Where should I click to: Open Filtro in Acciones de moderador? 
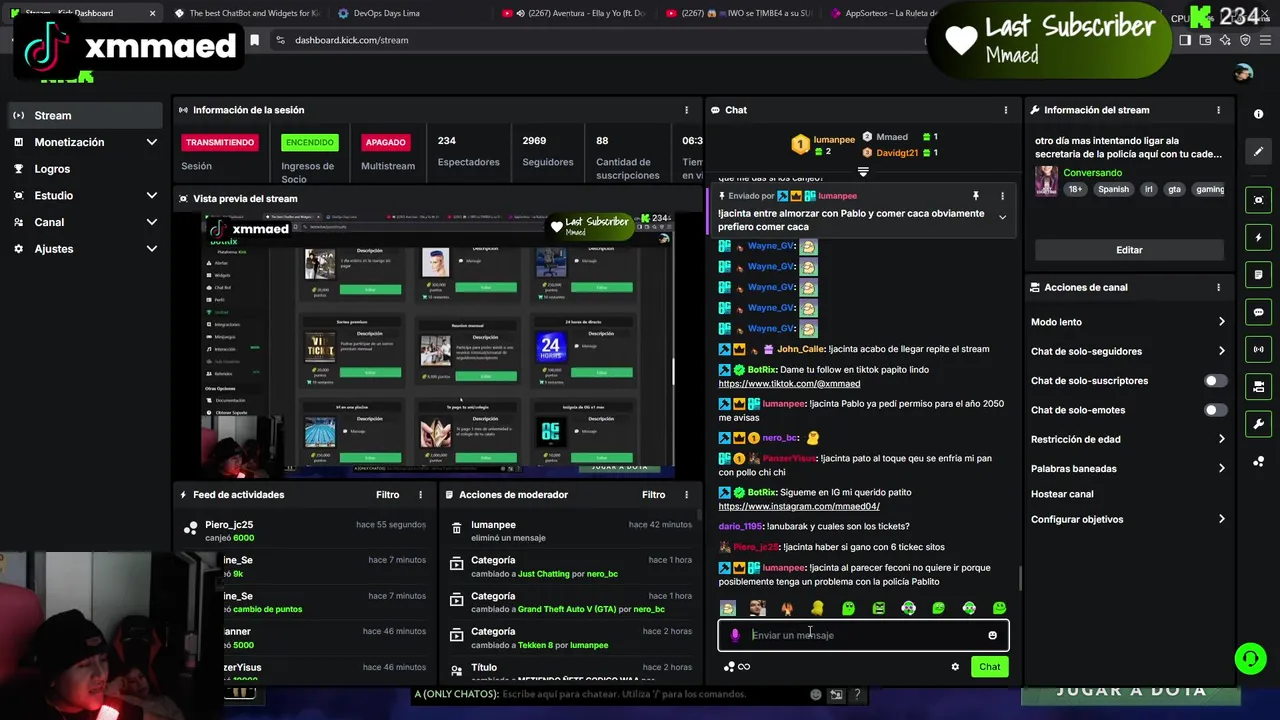point(653,495)
